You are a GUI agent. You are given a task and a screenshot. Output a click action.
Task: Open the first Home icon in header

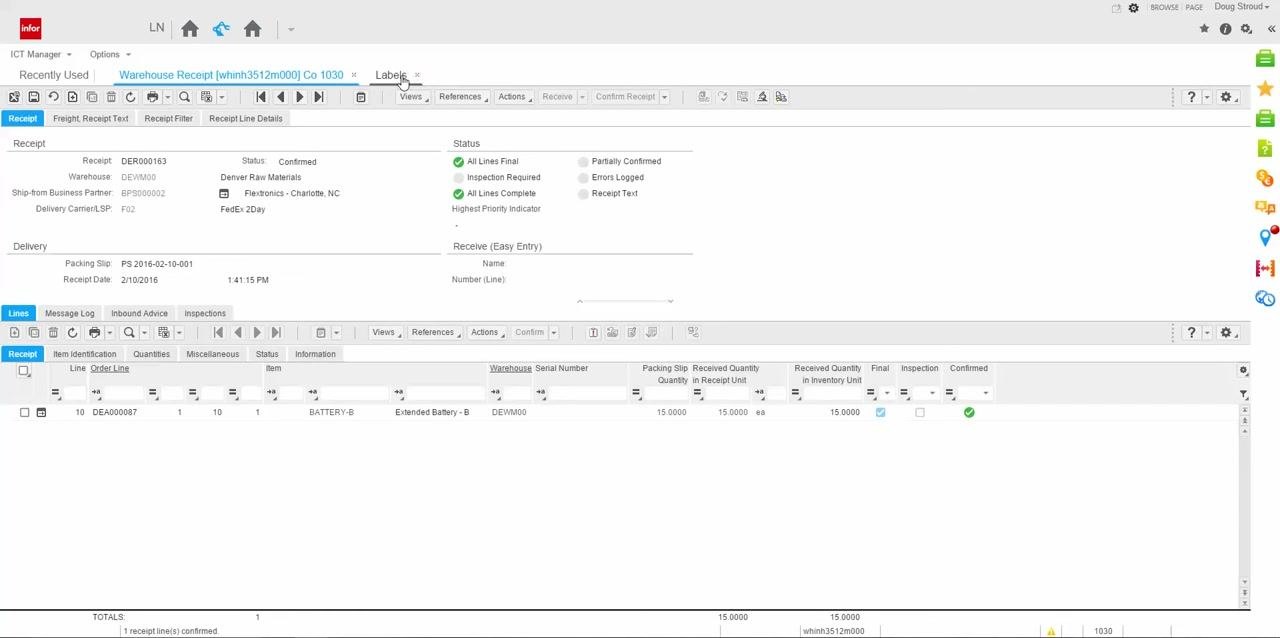190,29
